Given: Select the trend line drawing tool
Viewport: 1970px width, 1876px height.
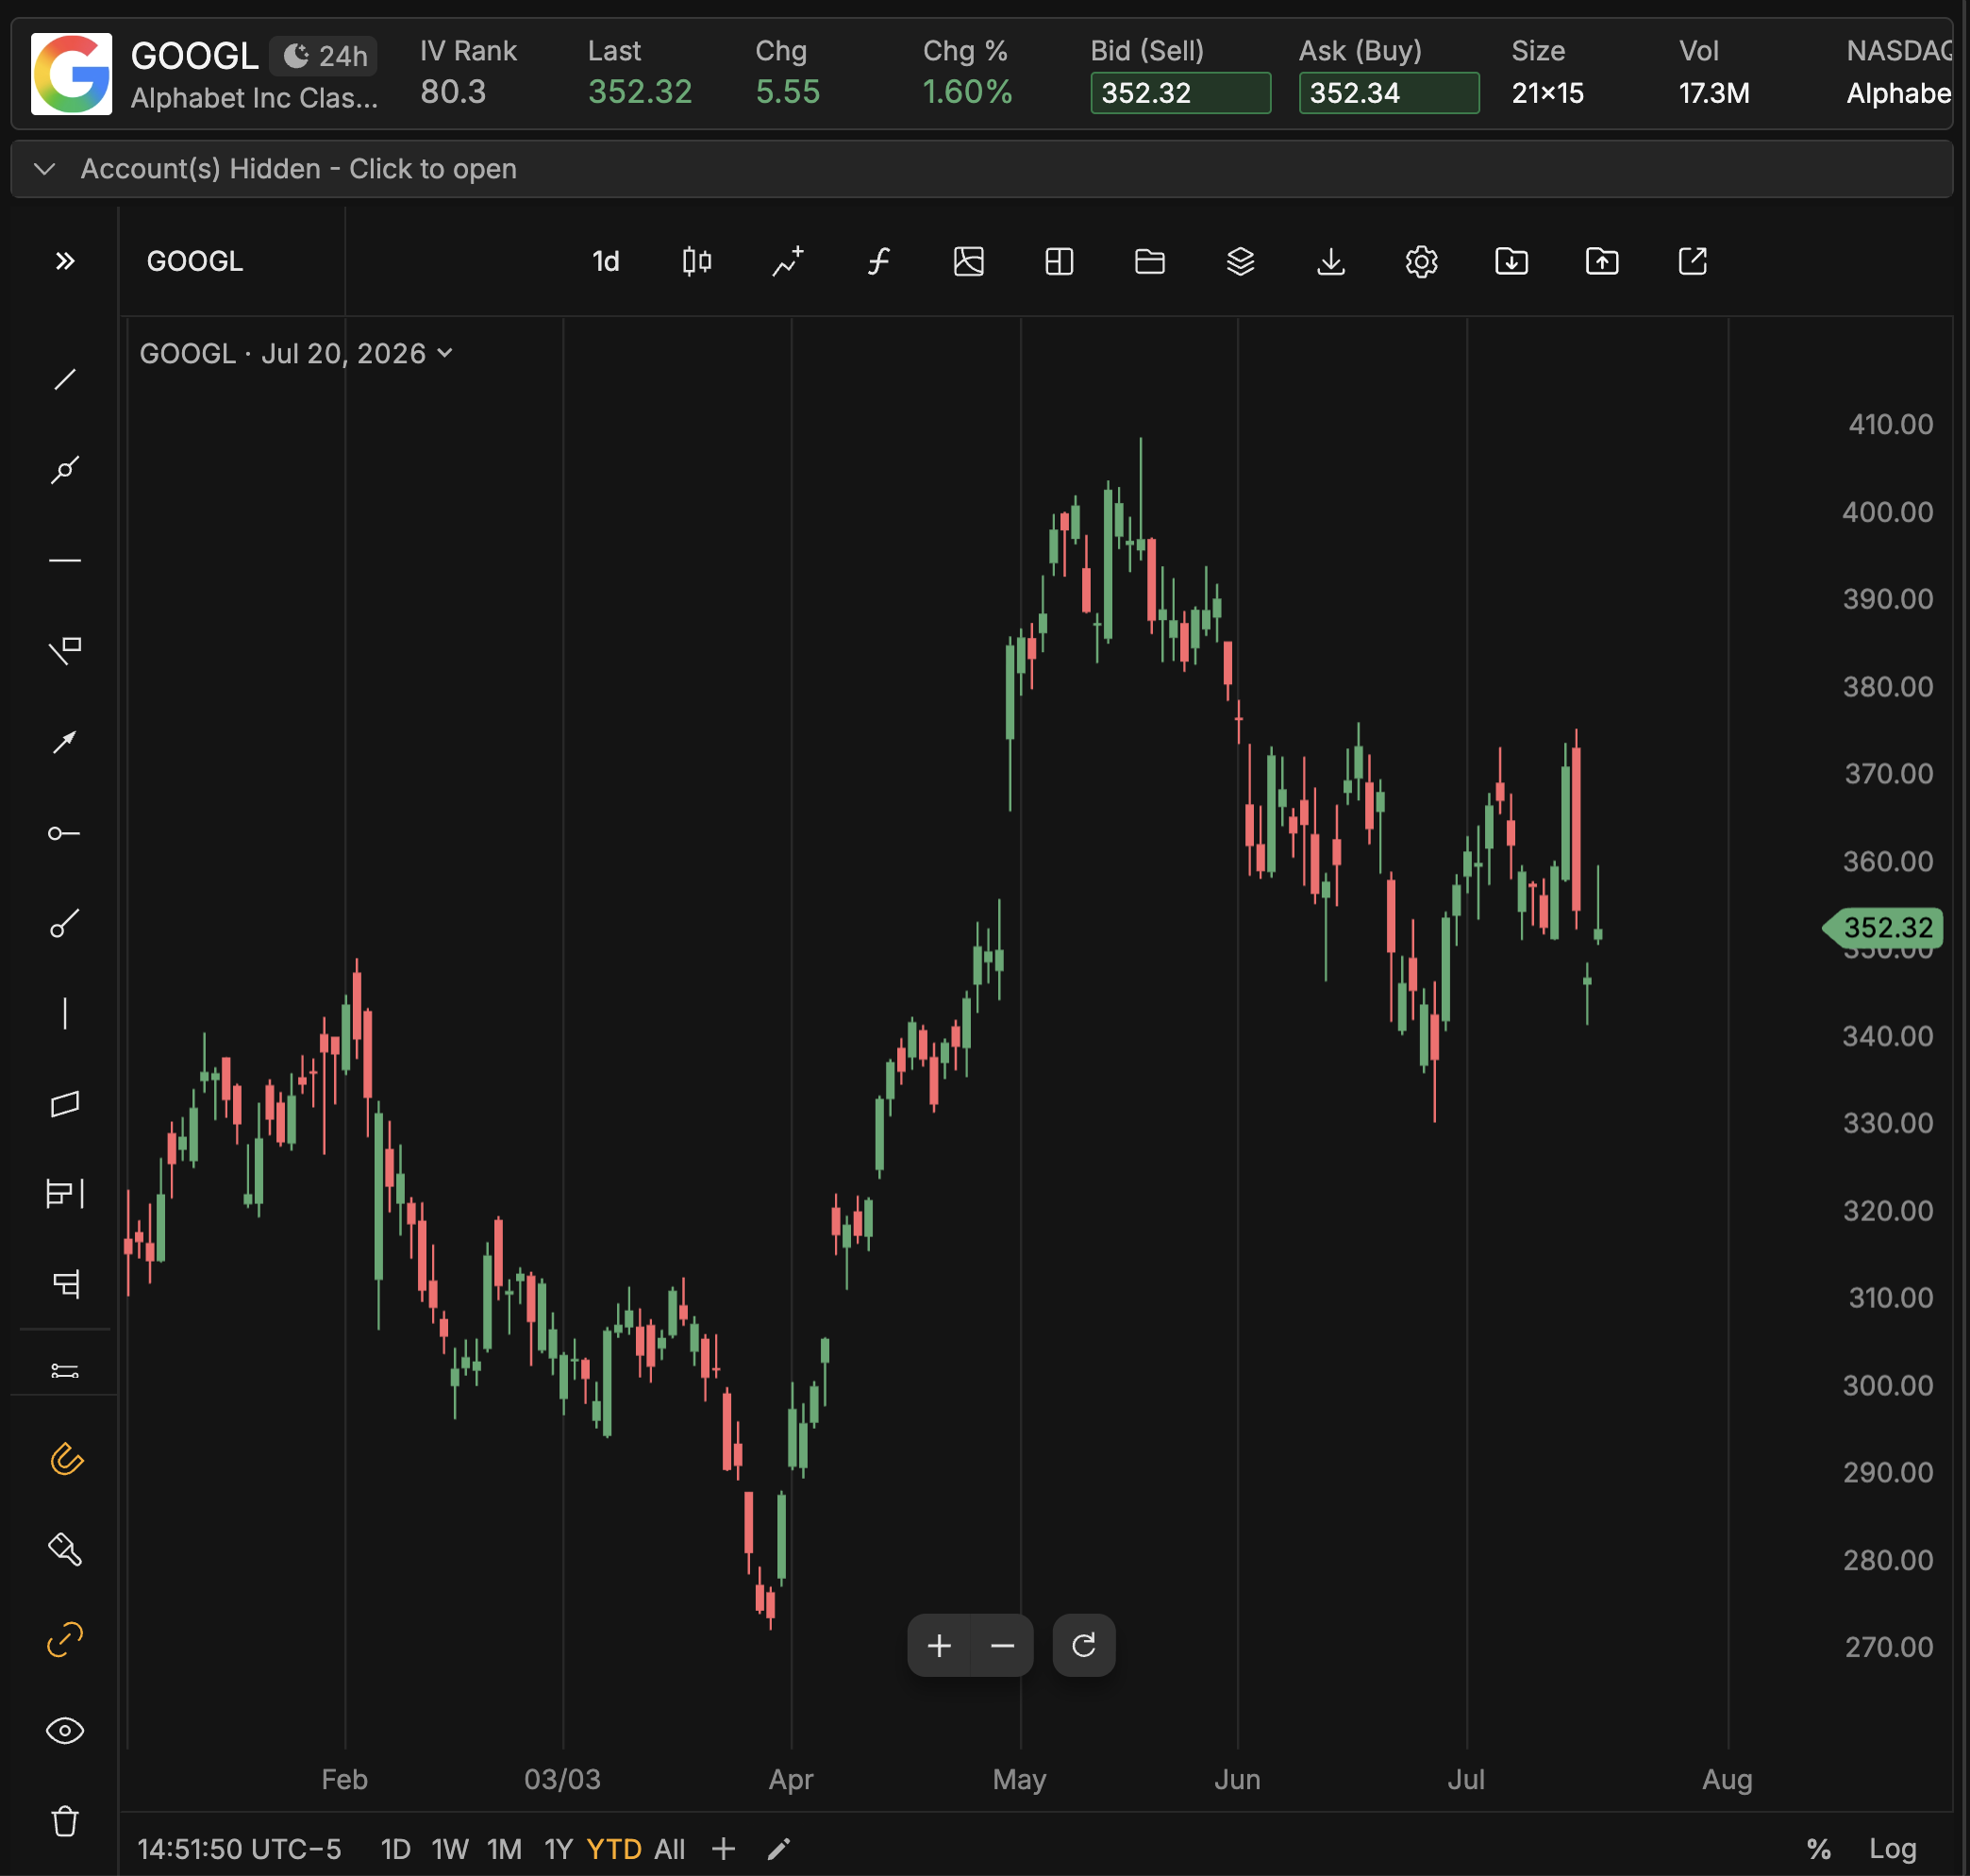Looking at the screenshot, I should click(x=65, y=380).
